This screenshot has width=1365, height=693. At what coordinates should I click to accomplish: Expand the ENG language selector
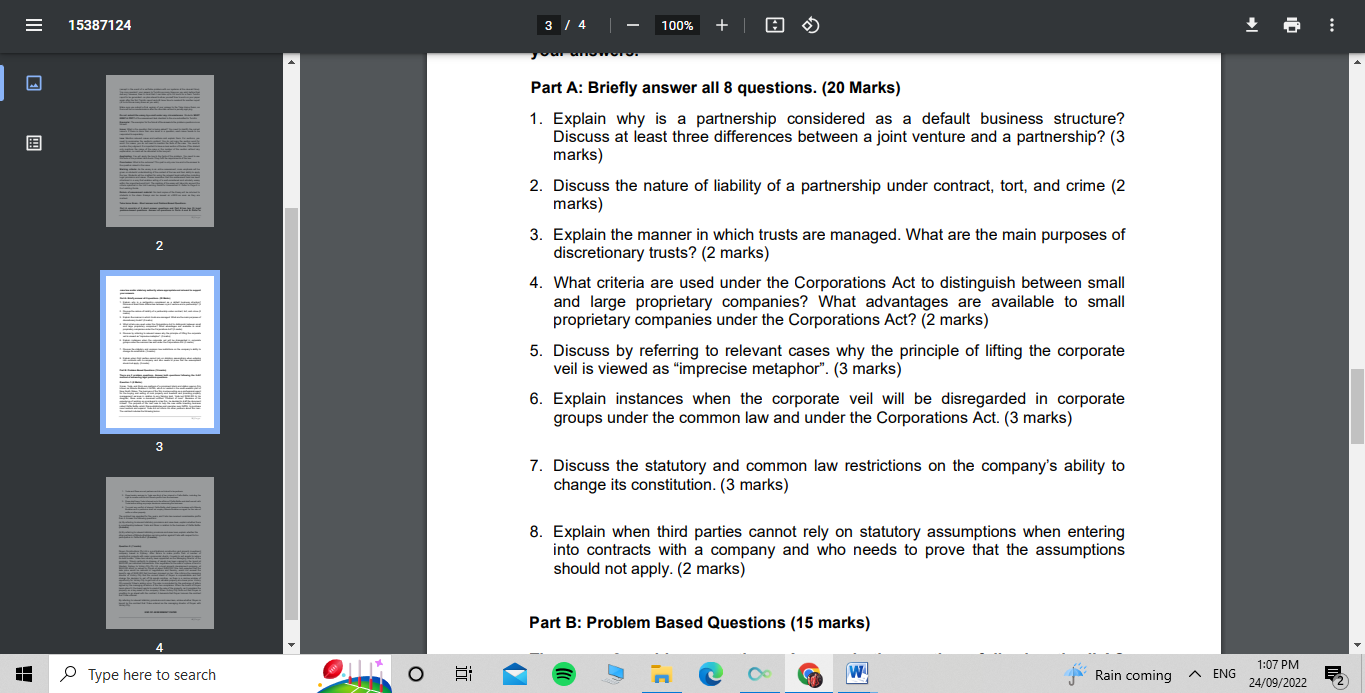(1222, 674)
